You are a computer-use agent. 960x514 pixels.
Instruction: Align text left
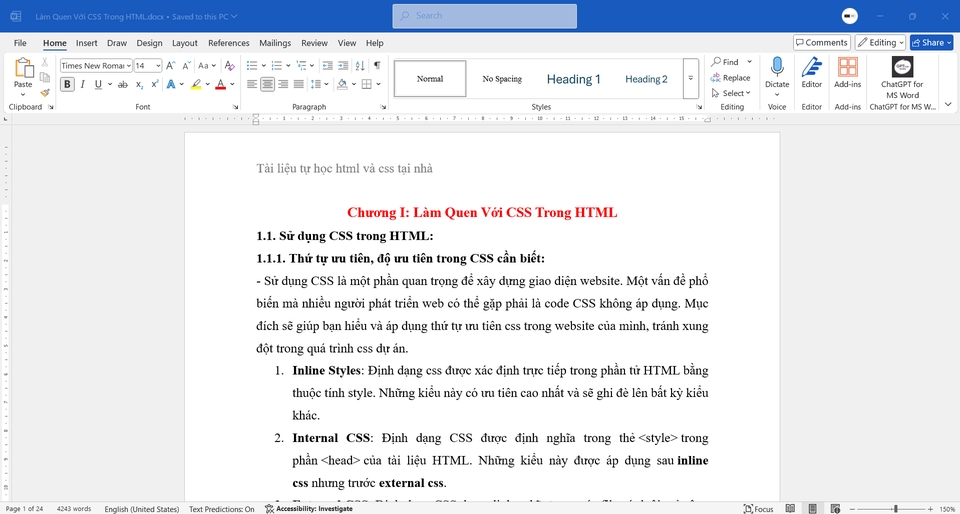pyautogui.click(x=252, y=84)
